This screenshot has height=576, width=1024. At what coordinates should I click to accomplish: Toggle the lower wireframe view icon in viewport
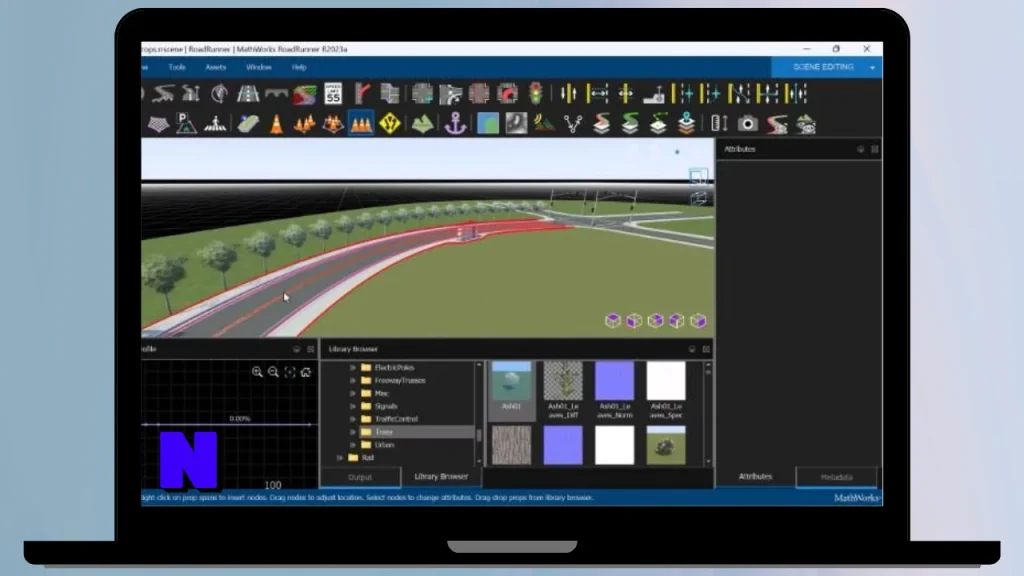coord(698,198)
